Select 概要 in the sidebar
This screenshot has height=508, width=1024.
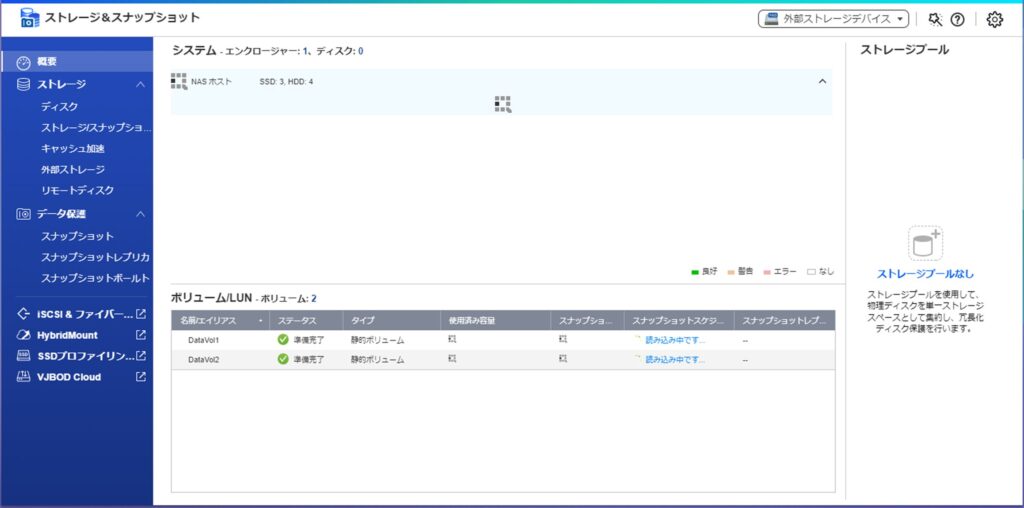(x=48, y=62)
